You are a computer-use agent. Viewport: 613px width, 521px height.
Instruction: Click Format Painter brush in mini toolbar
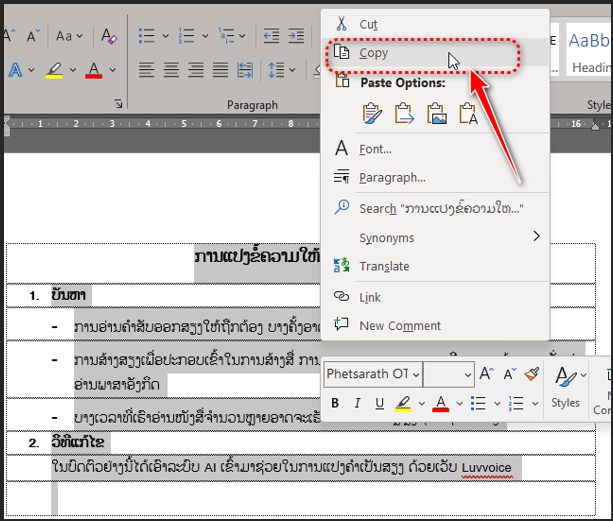coord(532,374)
